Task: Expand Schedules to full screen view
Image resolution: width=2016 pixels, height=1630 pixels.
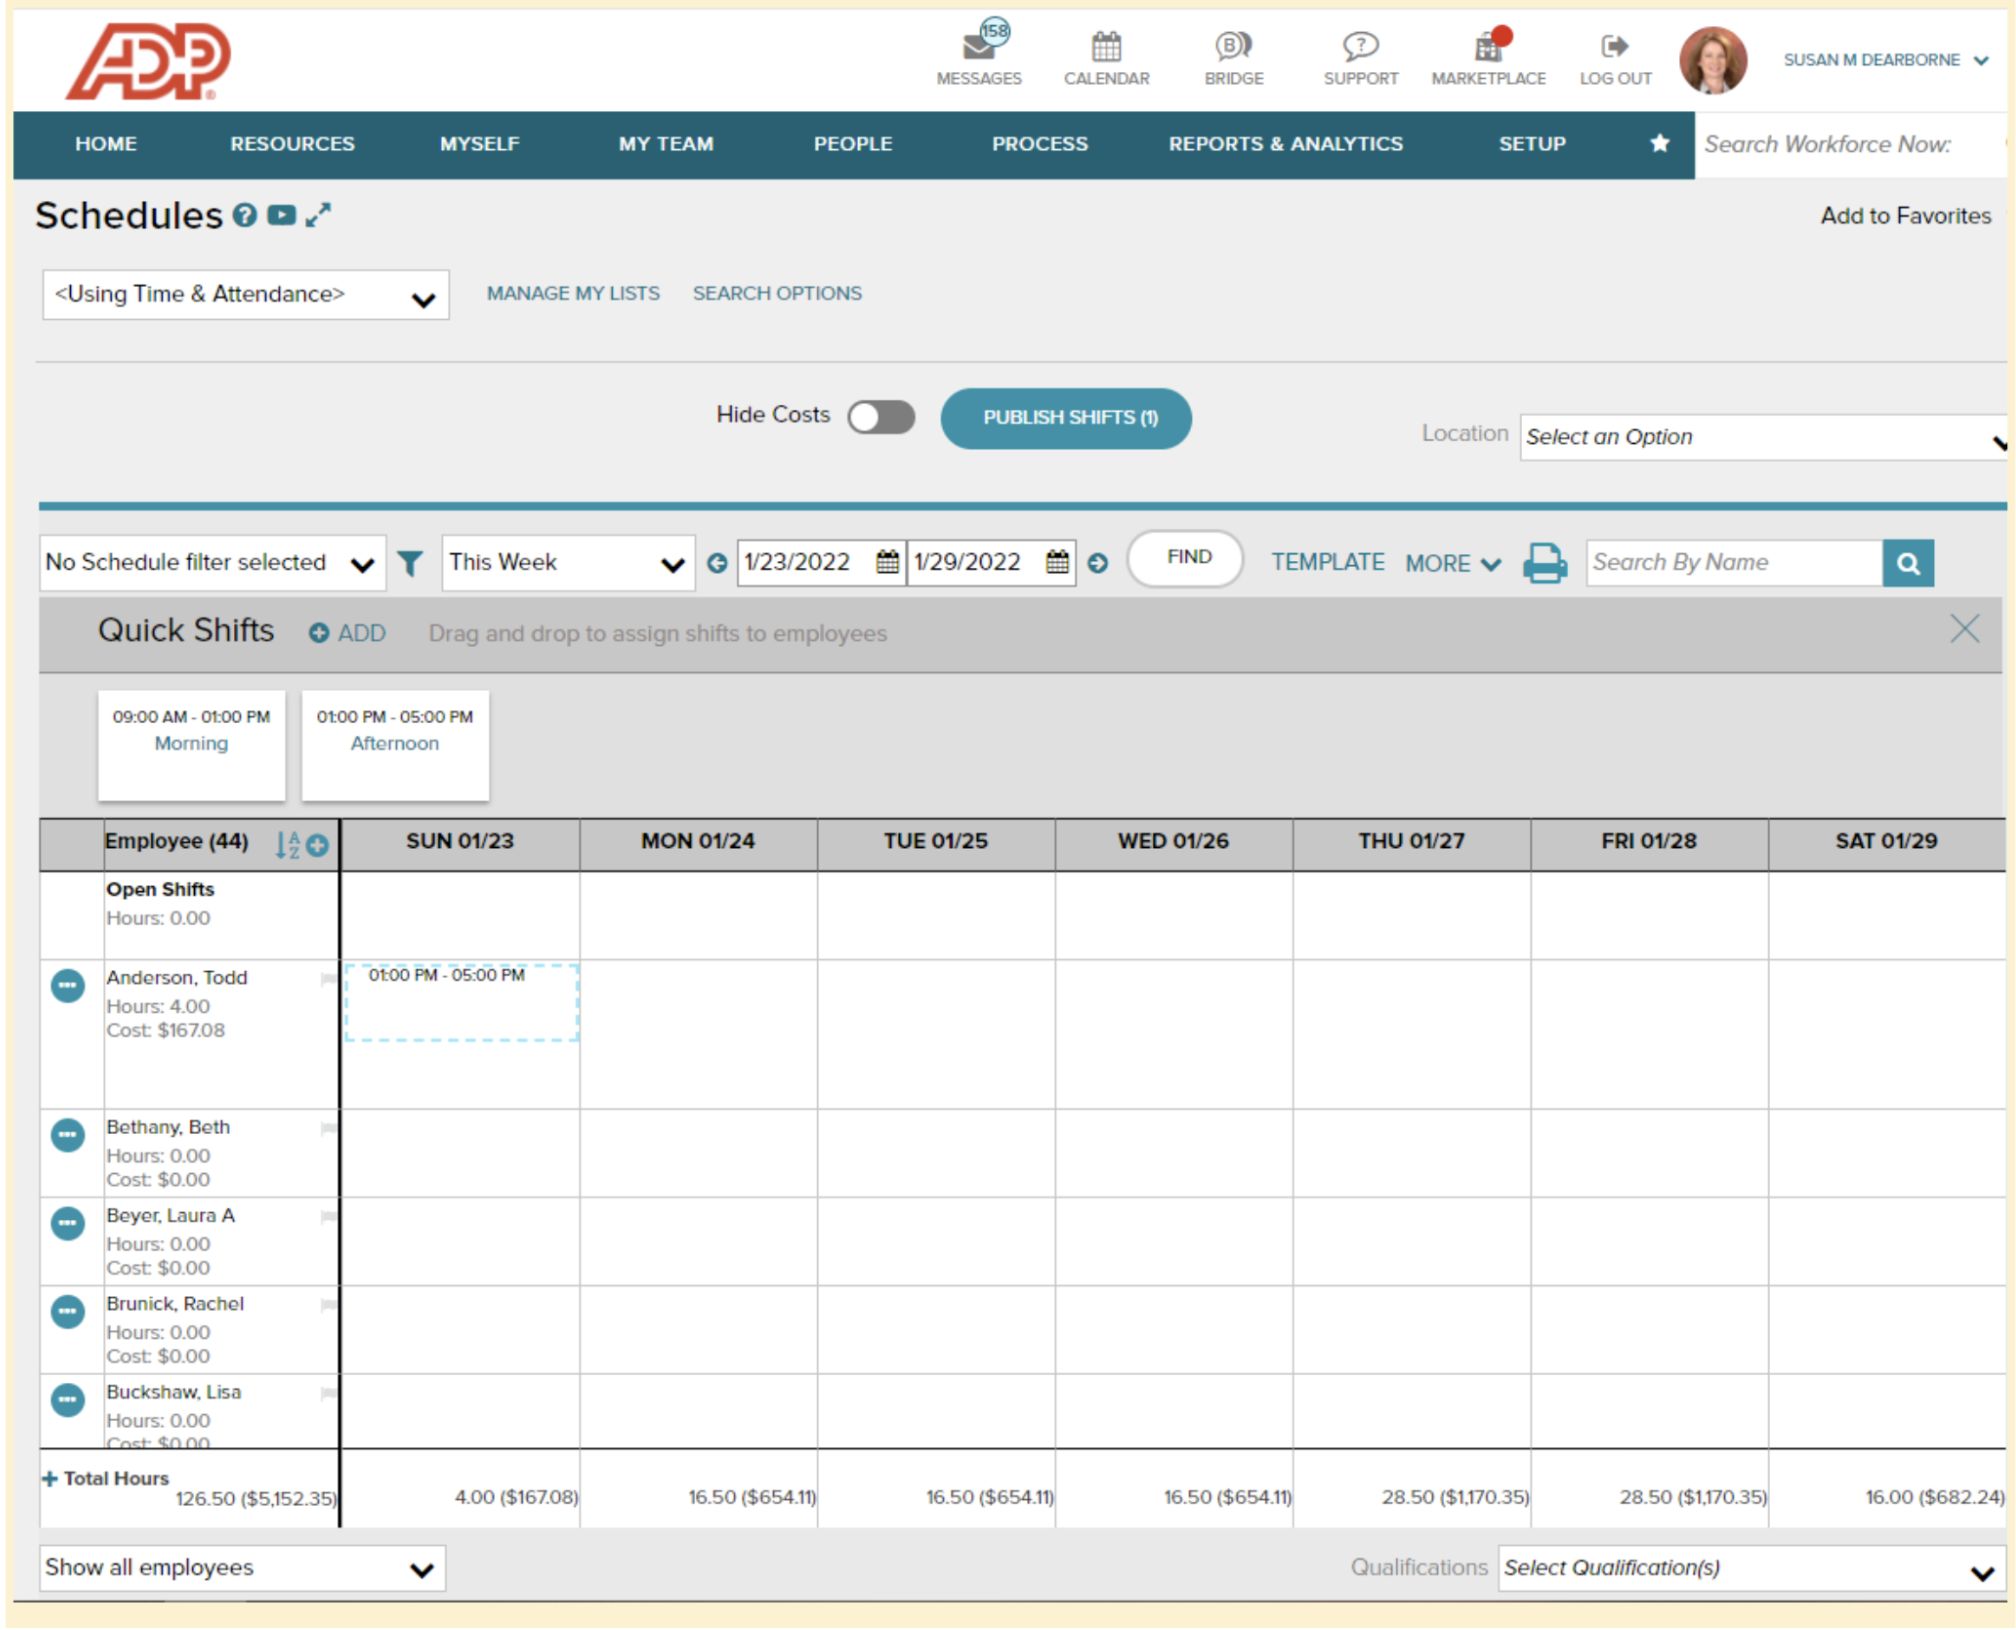Action: [320, 215]
